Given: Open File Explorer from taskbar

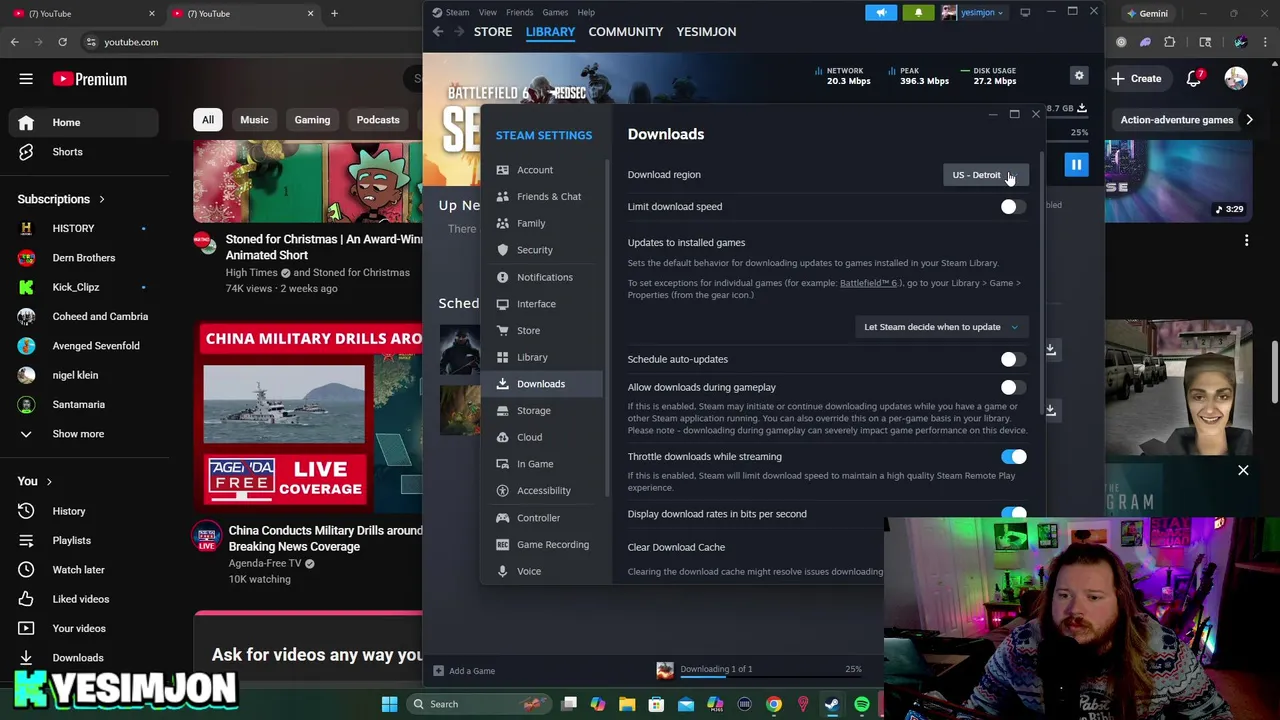Looking at the screenshot, I should pos(627,704).
